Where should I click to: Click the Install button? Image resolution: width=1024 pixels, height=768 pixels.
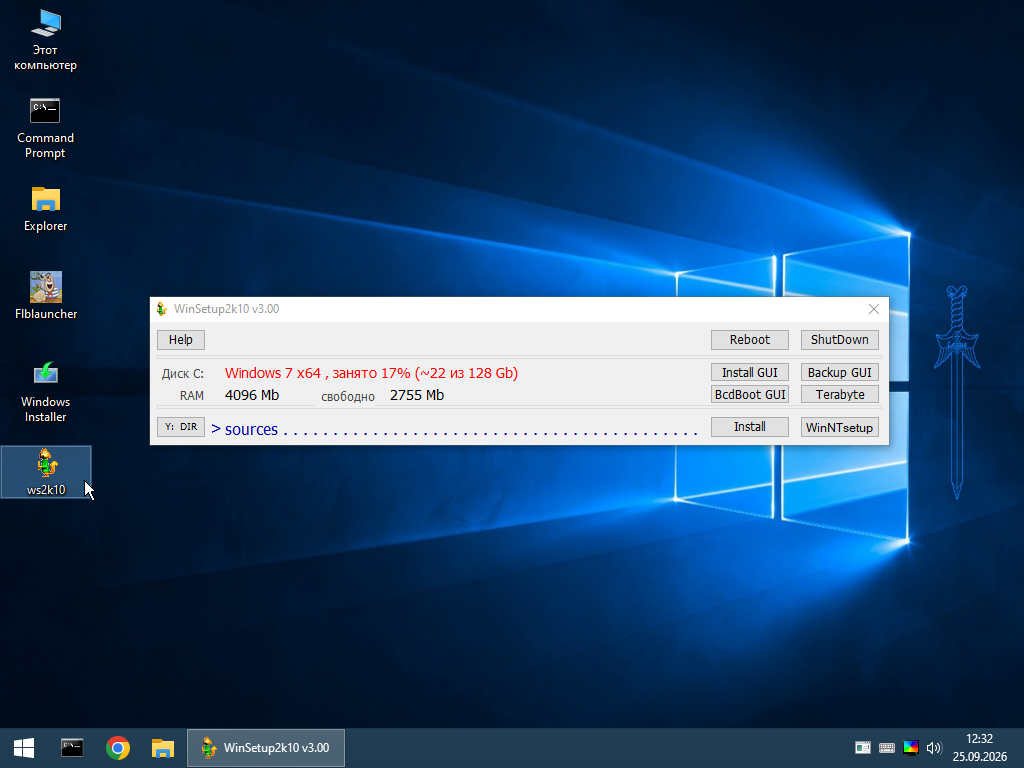[x=750, y=427]
